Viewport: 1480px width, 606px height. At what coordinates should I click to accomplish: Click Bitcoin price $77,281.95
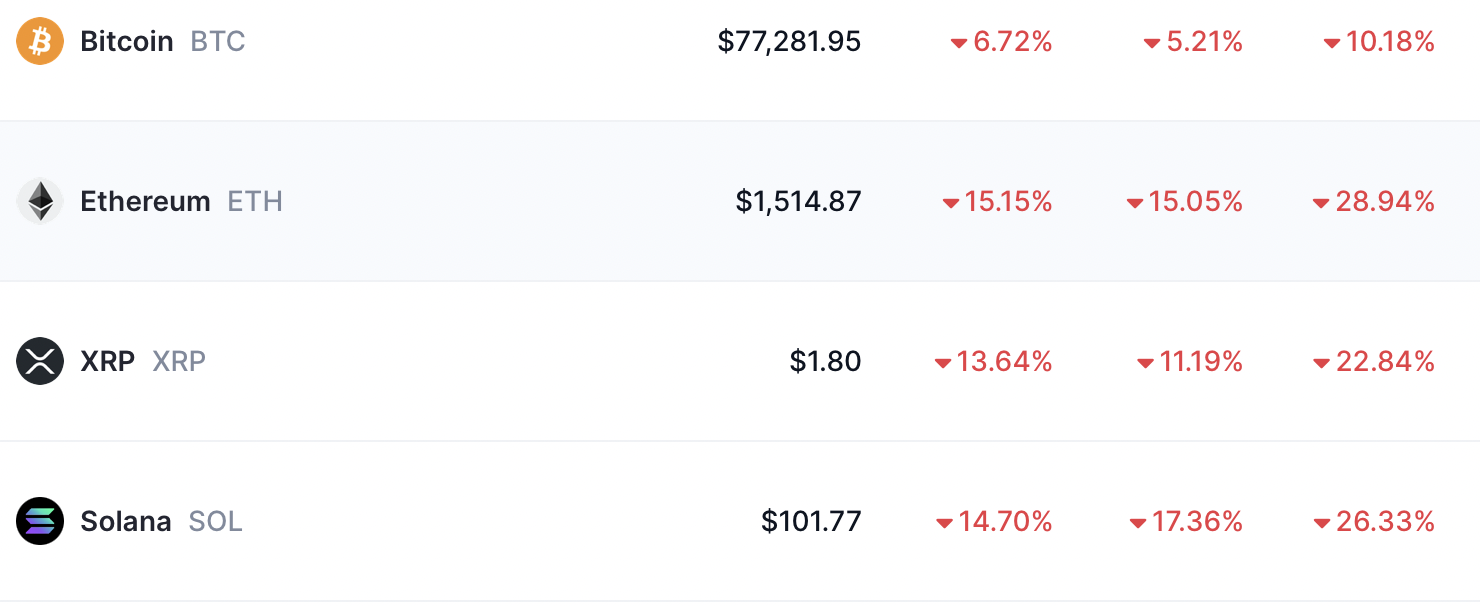pos(789,41)
